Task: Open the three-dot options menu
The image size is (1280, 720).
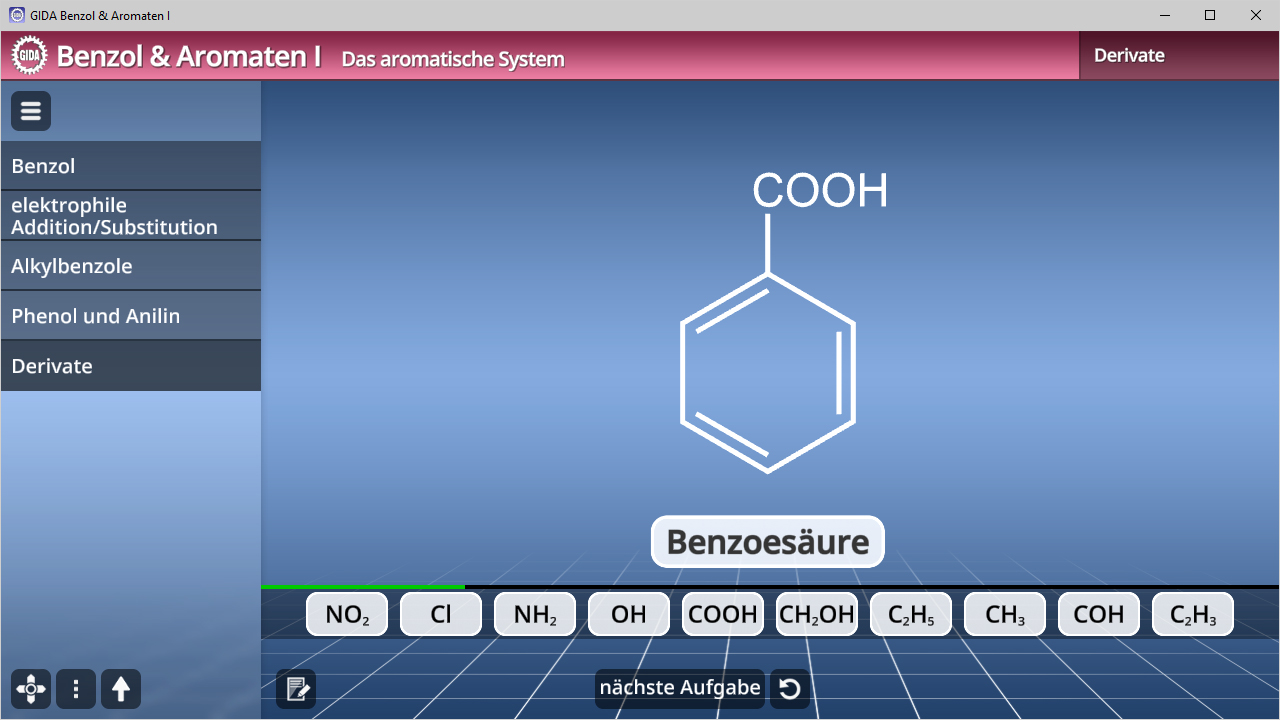Action: [x=76, y=689]
